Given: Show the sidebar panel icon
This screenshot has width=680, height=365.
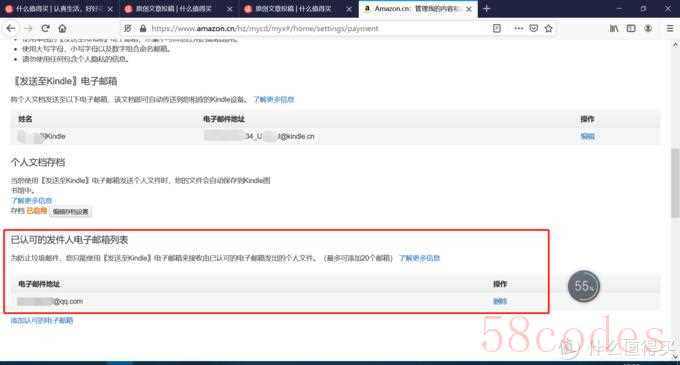Looking at the screenshot, I should (x=631, y=28).
